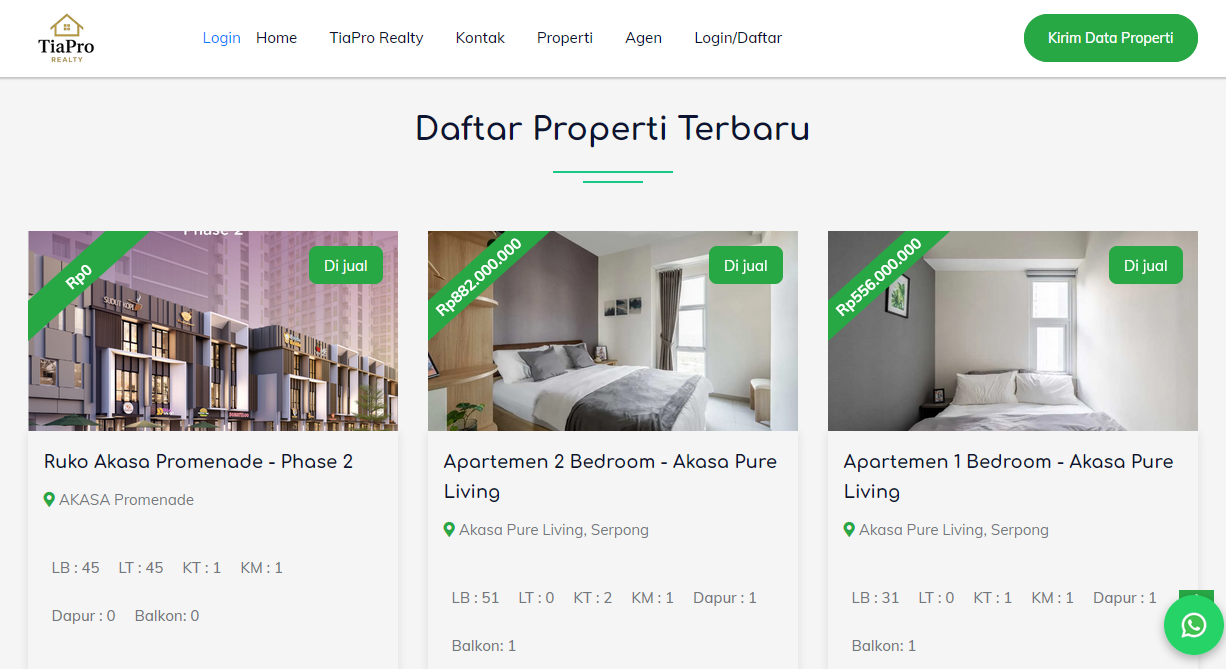Open Apartemen 2 Bedroom listing title
This screenshot has height=669, width=1226.
[610, 476]
